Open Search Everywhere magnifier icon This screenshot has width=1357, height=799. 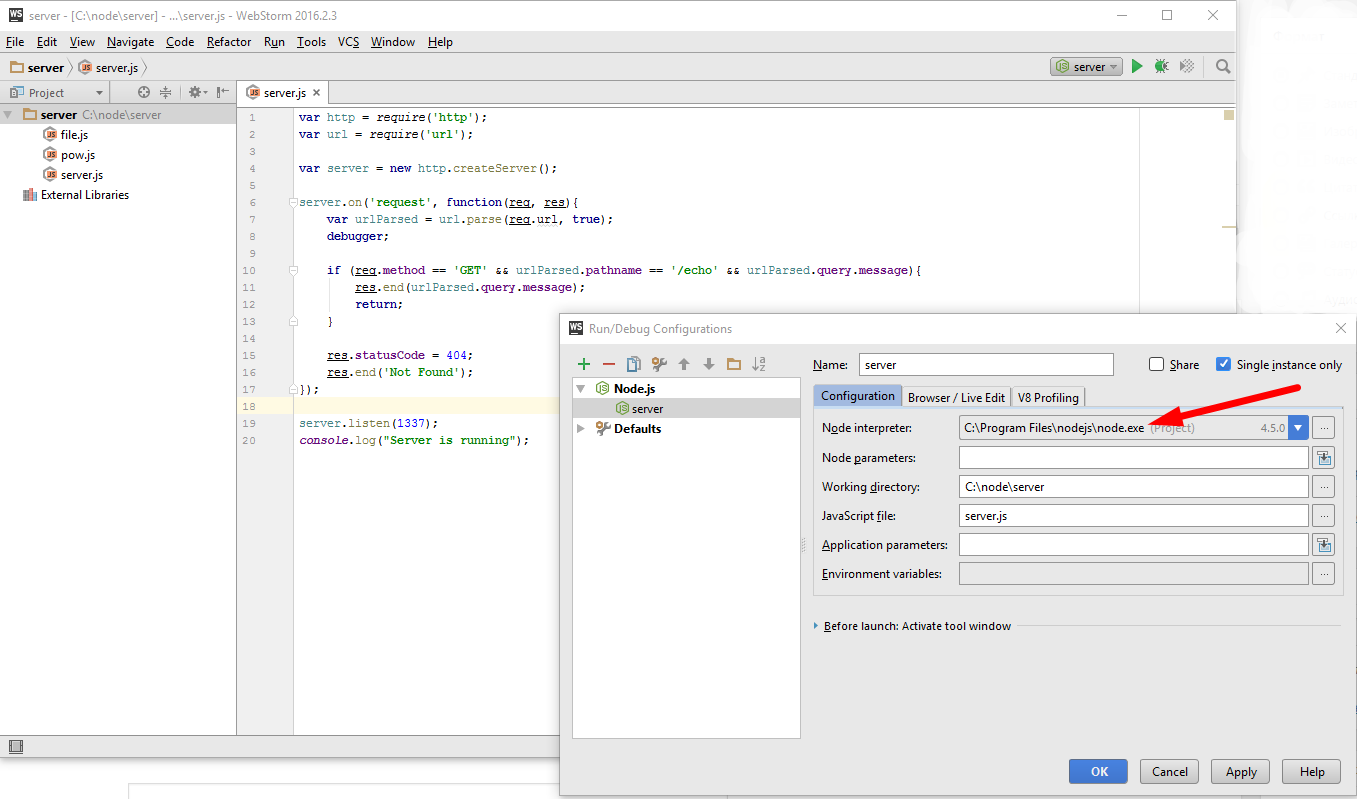pyautogui.click(x=1222, y=67)
